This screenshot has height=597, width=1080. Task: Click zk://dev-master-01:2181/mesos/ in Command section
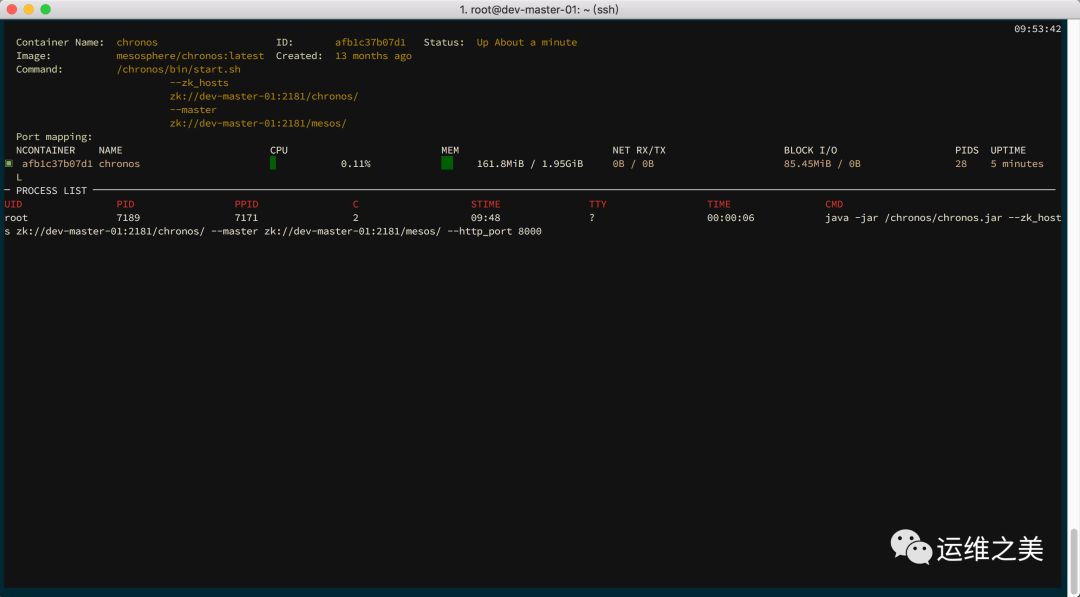(x=258, y=123)
